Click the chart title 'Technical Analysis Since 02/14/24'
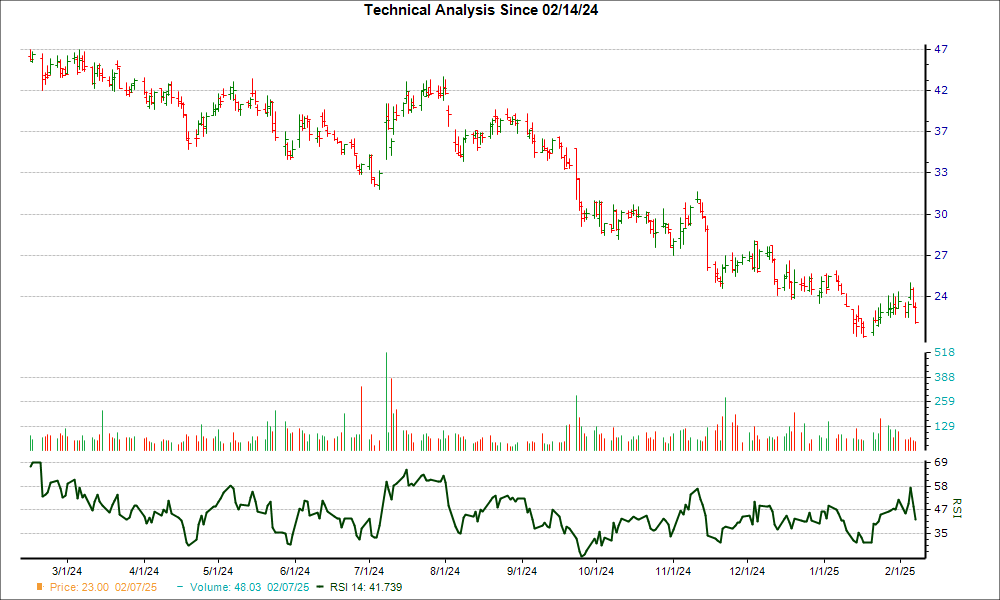The height and width of the screenshot is (600, 1000). (x=481, y=10)
